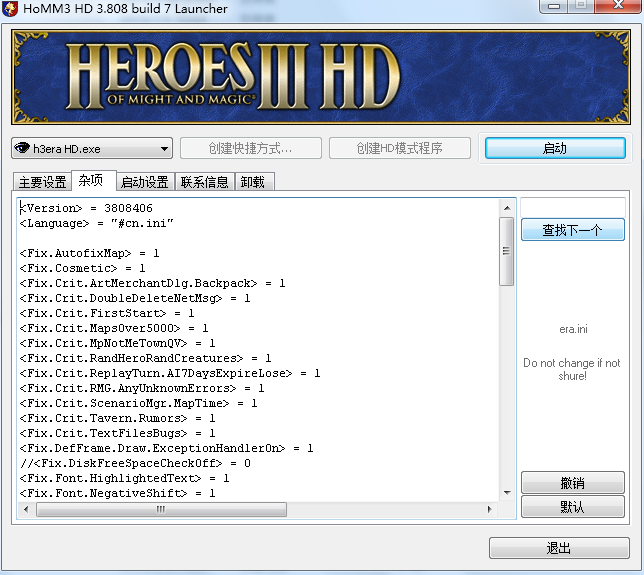644x575 pixels.
Task: Click the horizontal scrollbar thumb
Action: point(161,509)
